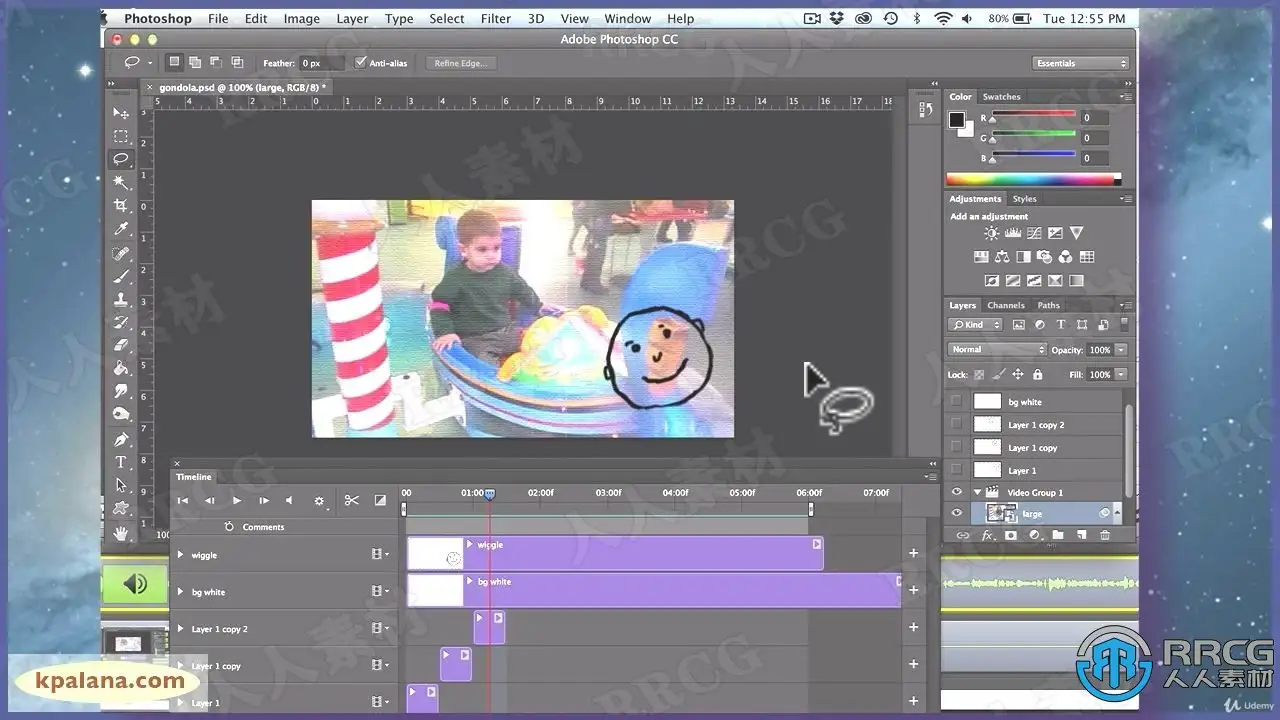This screenshot has width=1280, height=720.
Task: Click the Refine Edge button
Action: click(x=460, y=63)
